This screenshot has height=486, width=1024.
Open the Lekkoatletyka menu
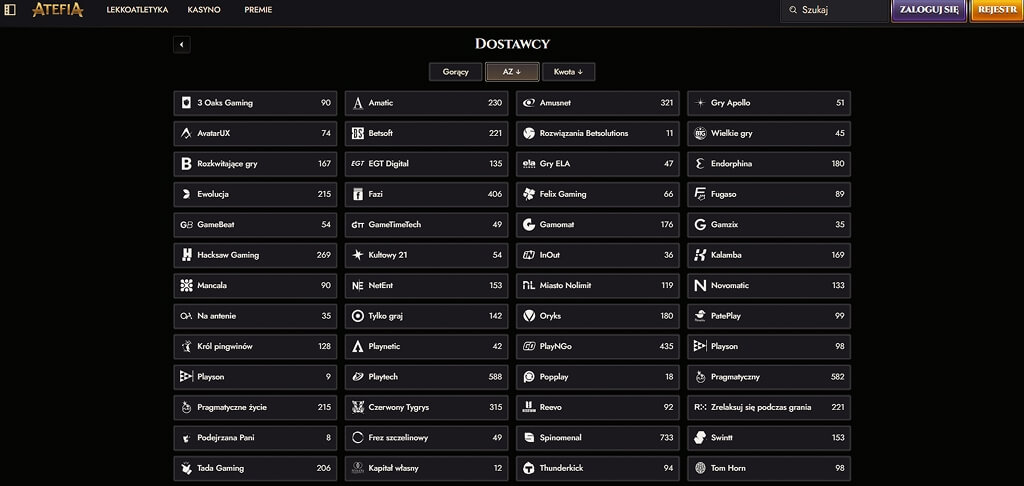pyautogui.click(x=137, y=10)
